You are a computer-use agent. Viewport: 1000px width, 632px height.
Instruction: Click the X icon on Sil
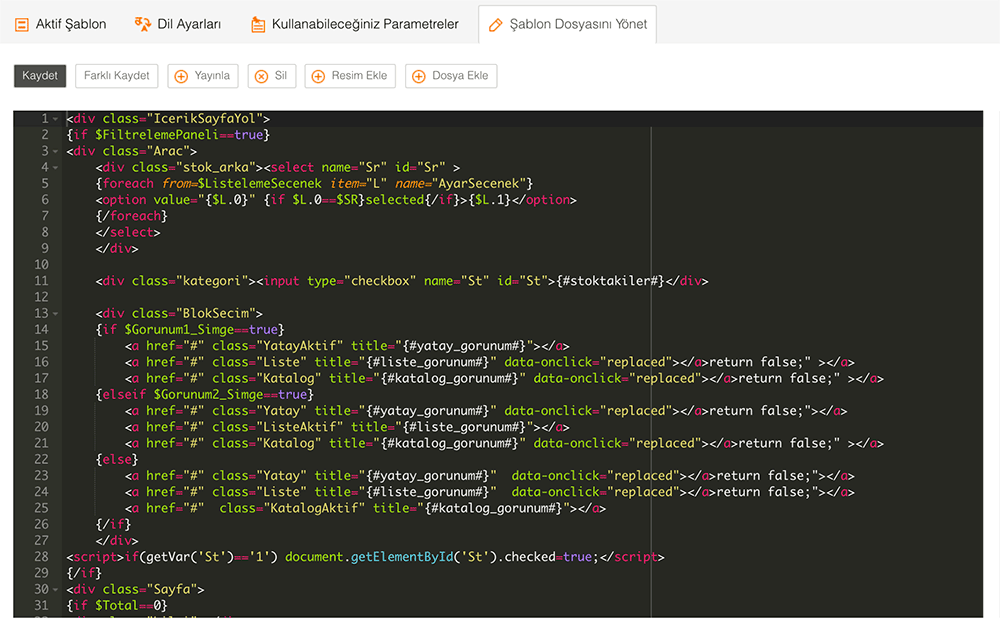tap(261, 77)
